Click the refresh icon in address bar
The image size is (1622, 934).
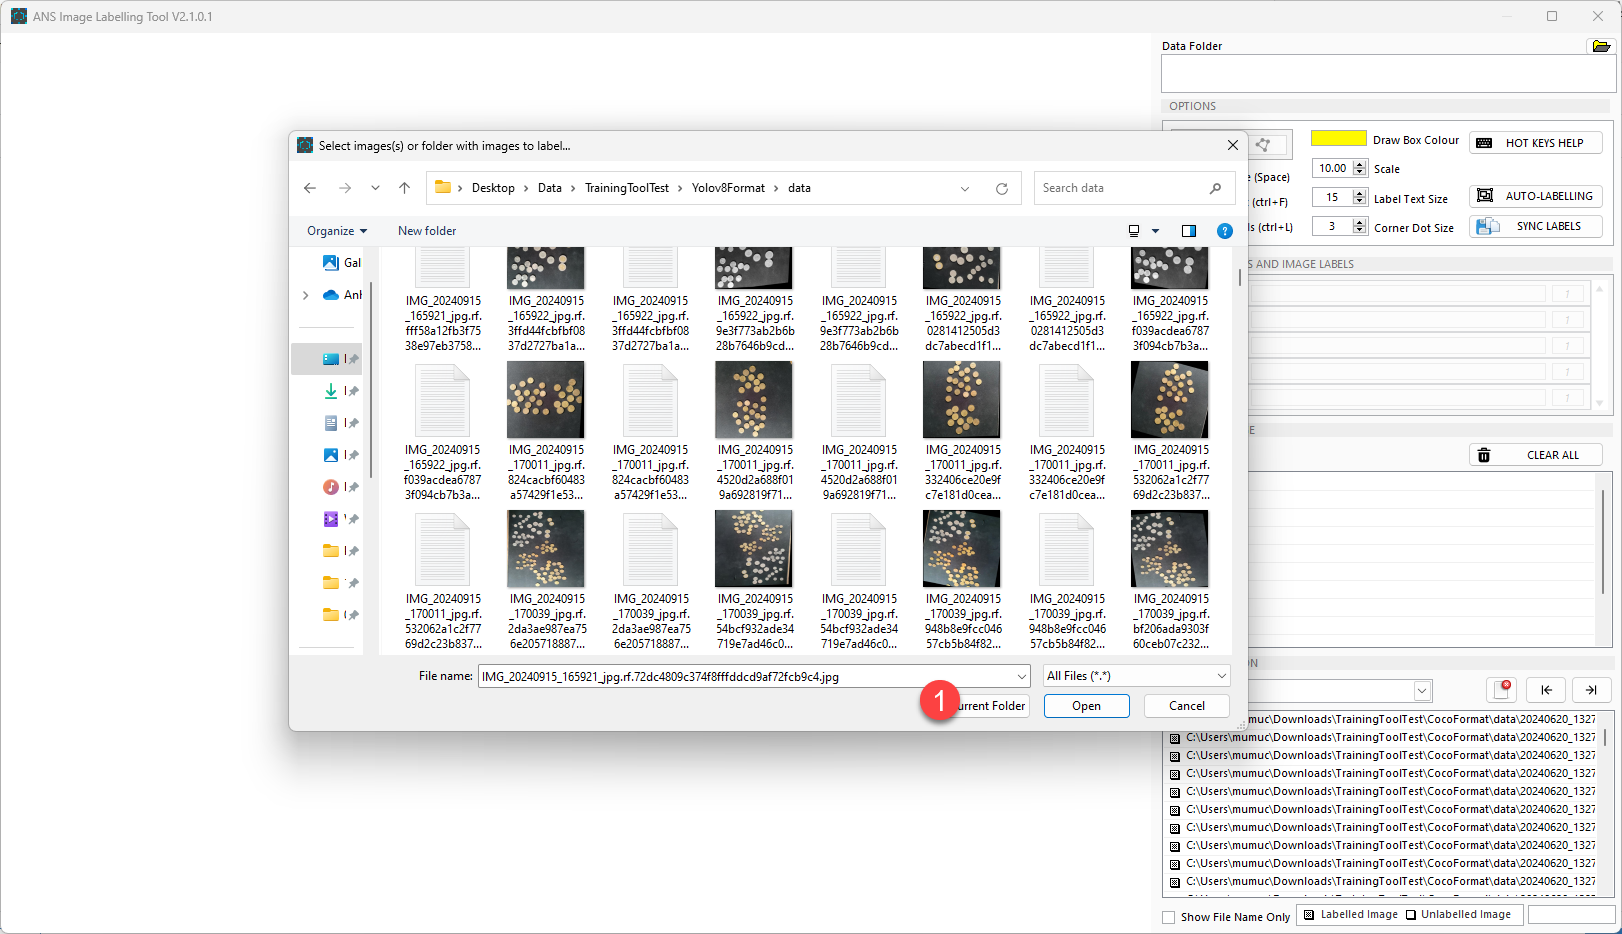click(1001, 188)
